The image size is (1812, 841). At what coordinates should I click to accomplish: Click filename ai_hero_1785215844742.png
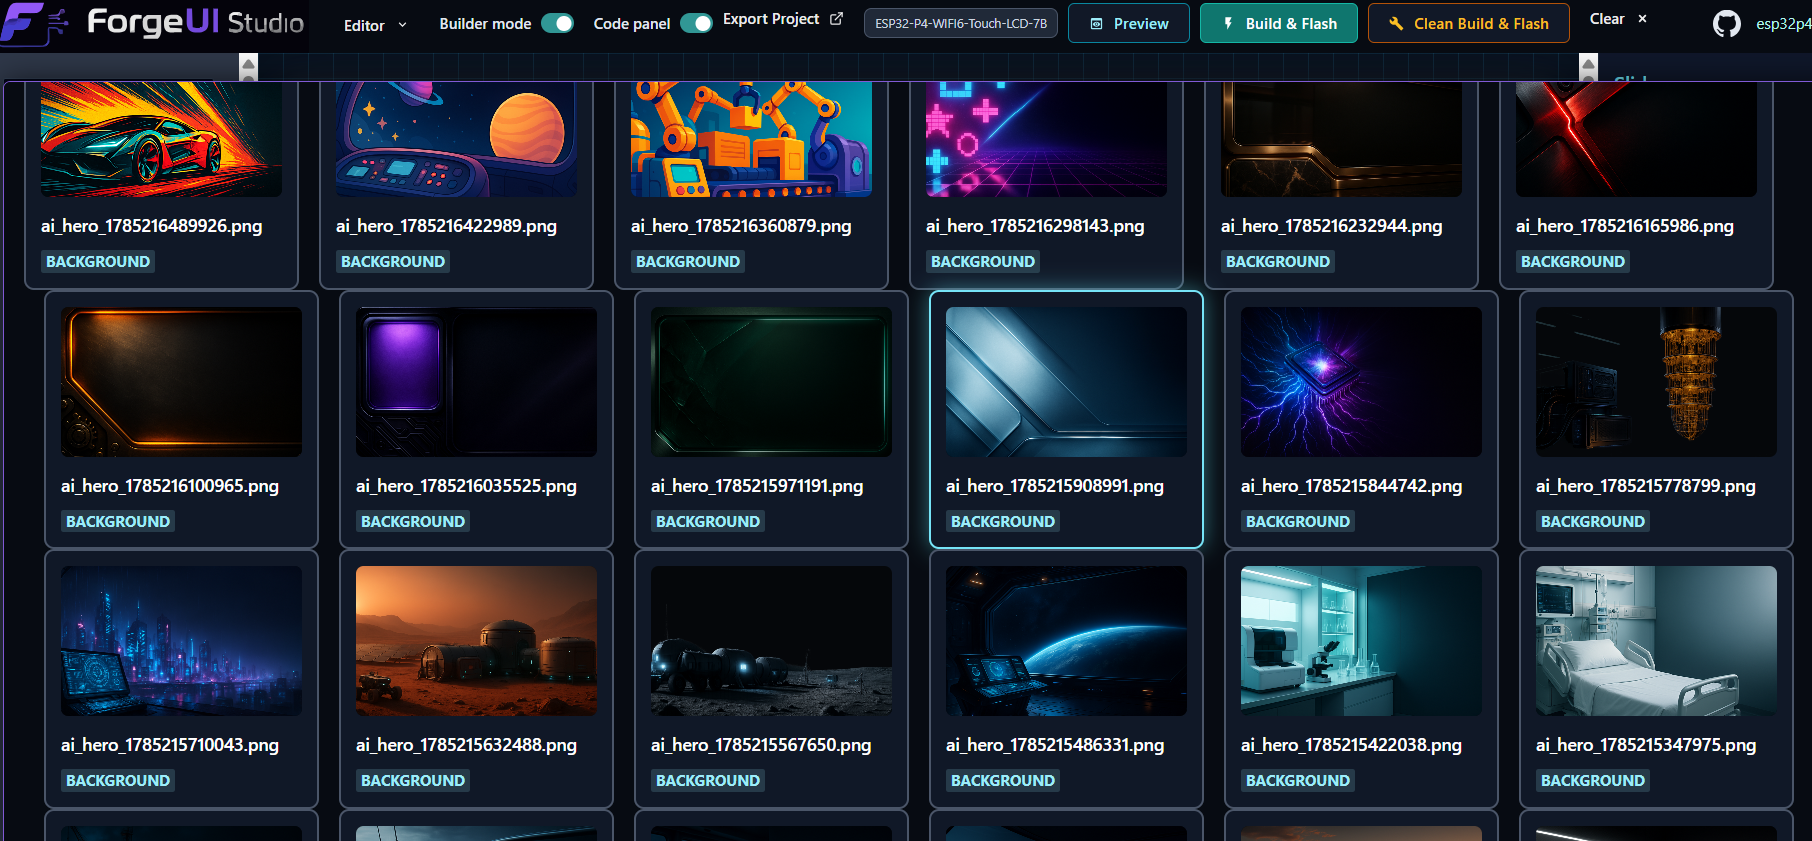tap(1351, 486)
